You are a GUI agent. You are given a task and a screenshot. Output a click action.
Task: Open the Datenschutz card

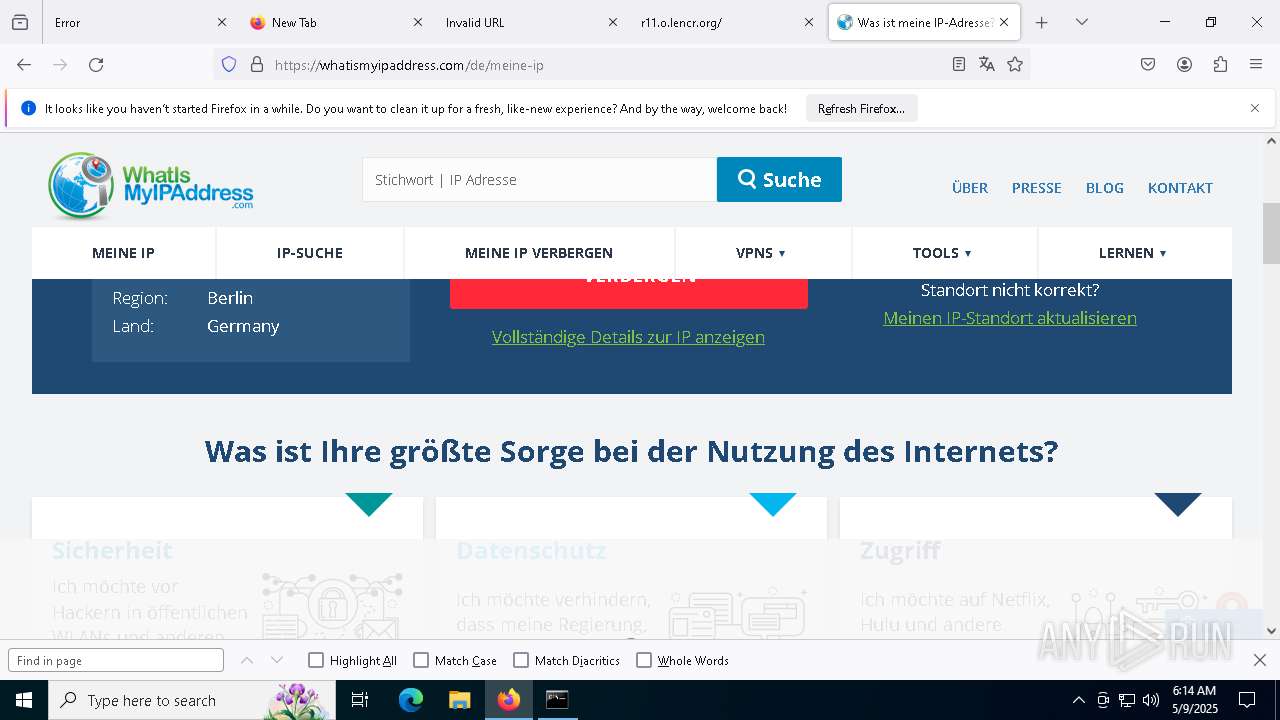pos(631,568)
